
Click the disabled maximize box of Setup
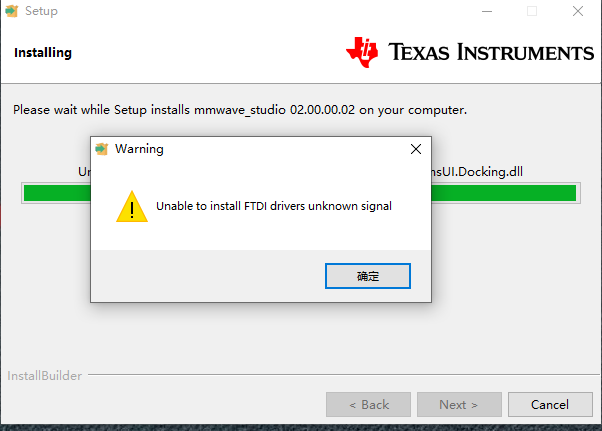pos(532,11)
